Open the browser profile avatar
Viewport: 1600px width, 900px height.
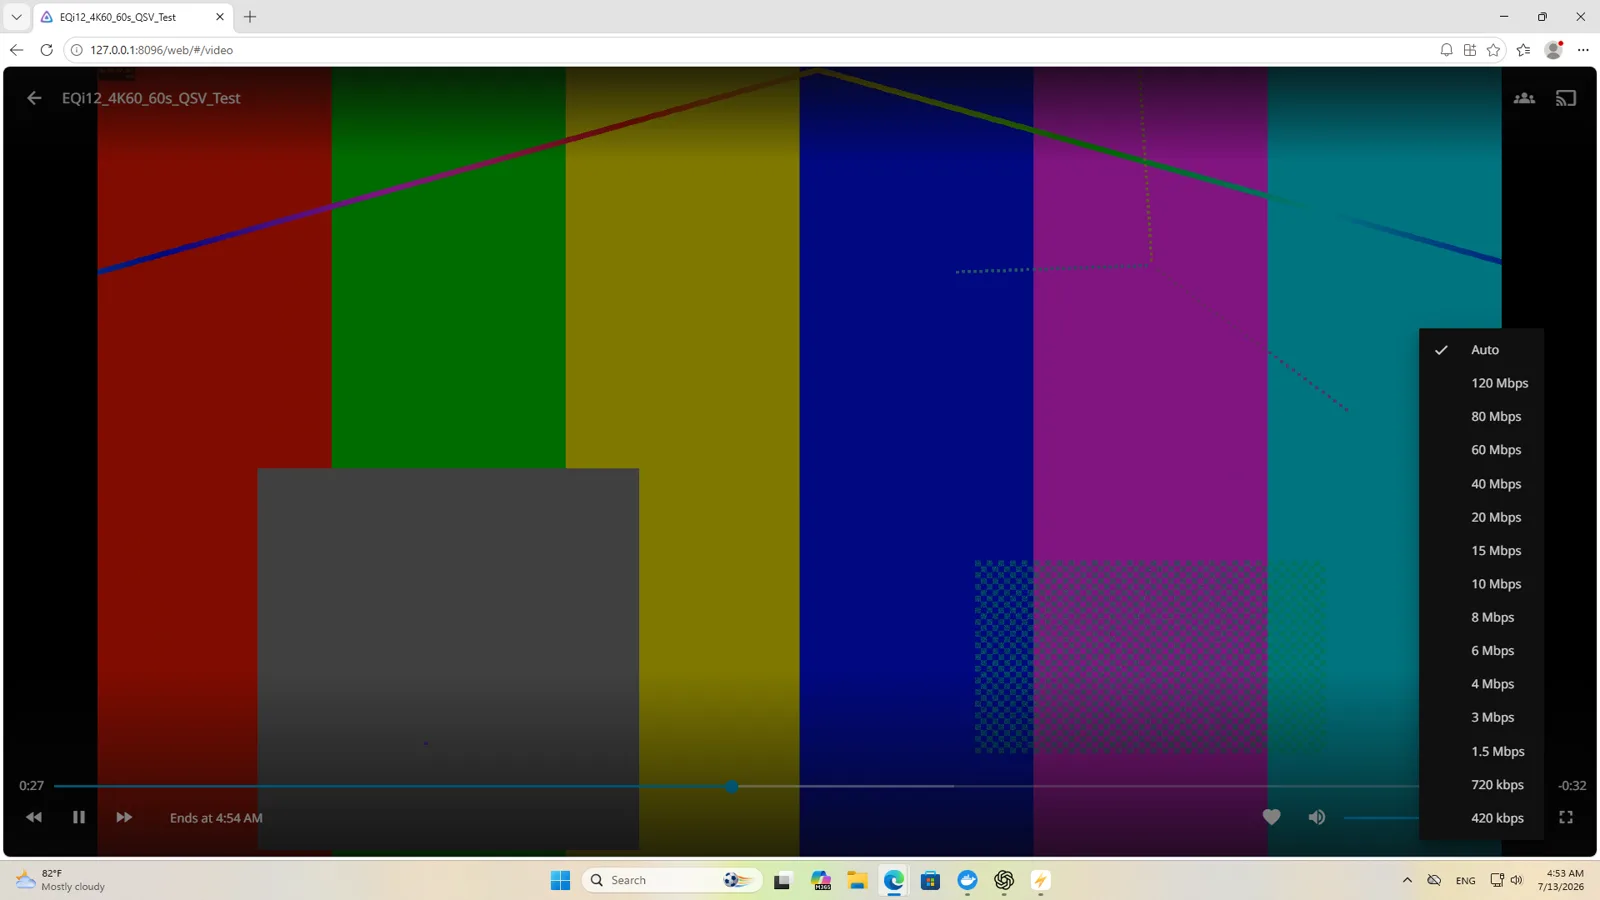1553,50
